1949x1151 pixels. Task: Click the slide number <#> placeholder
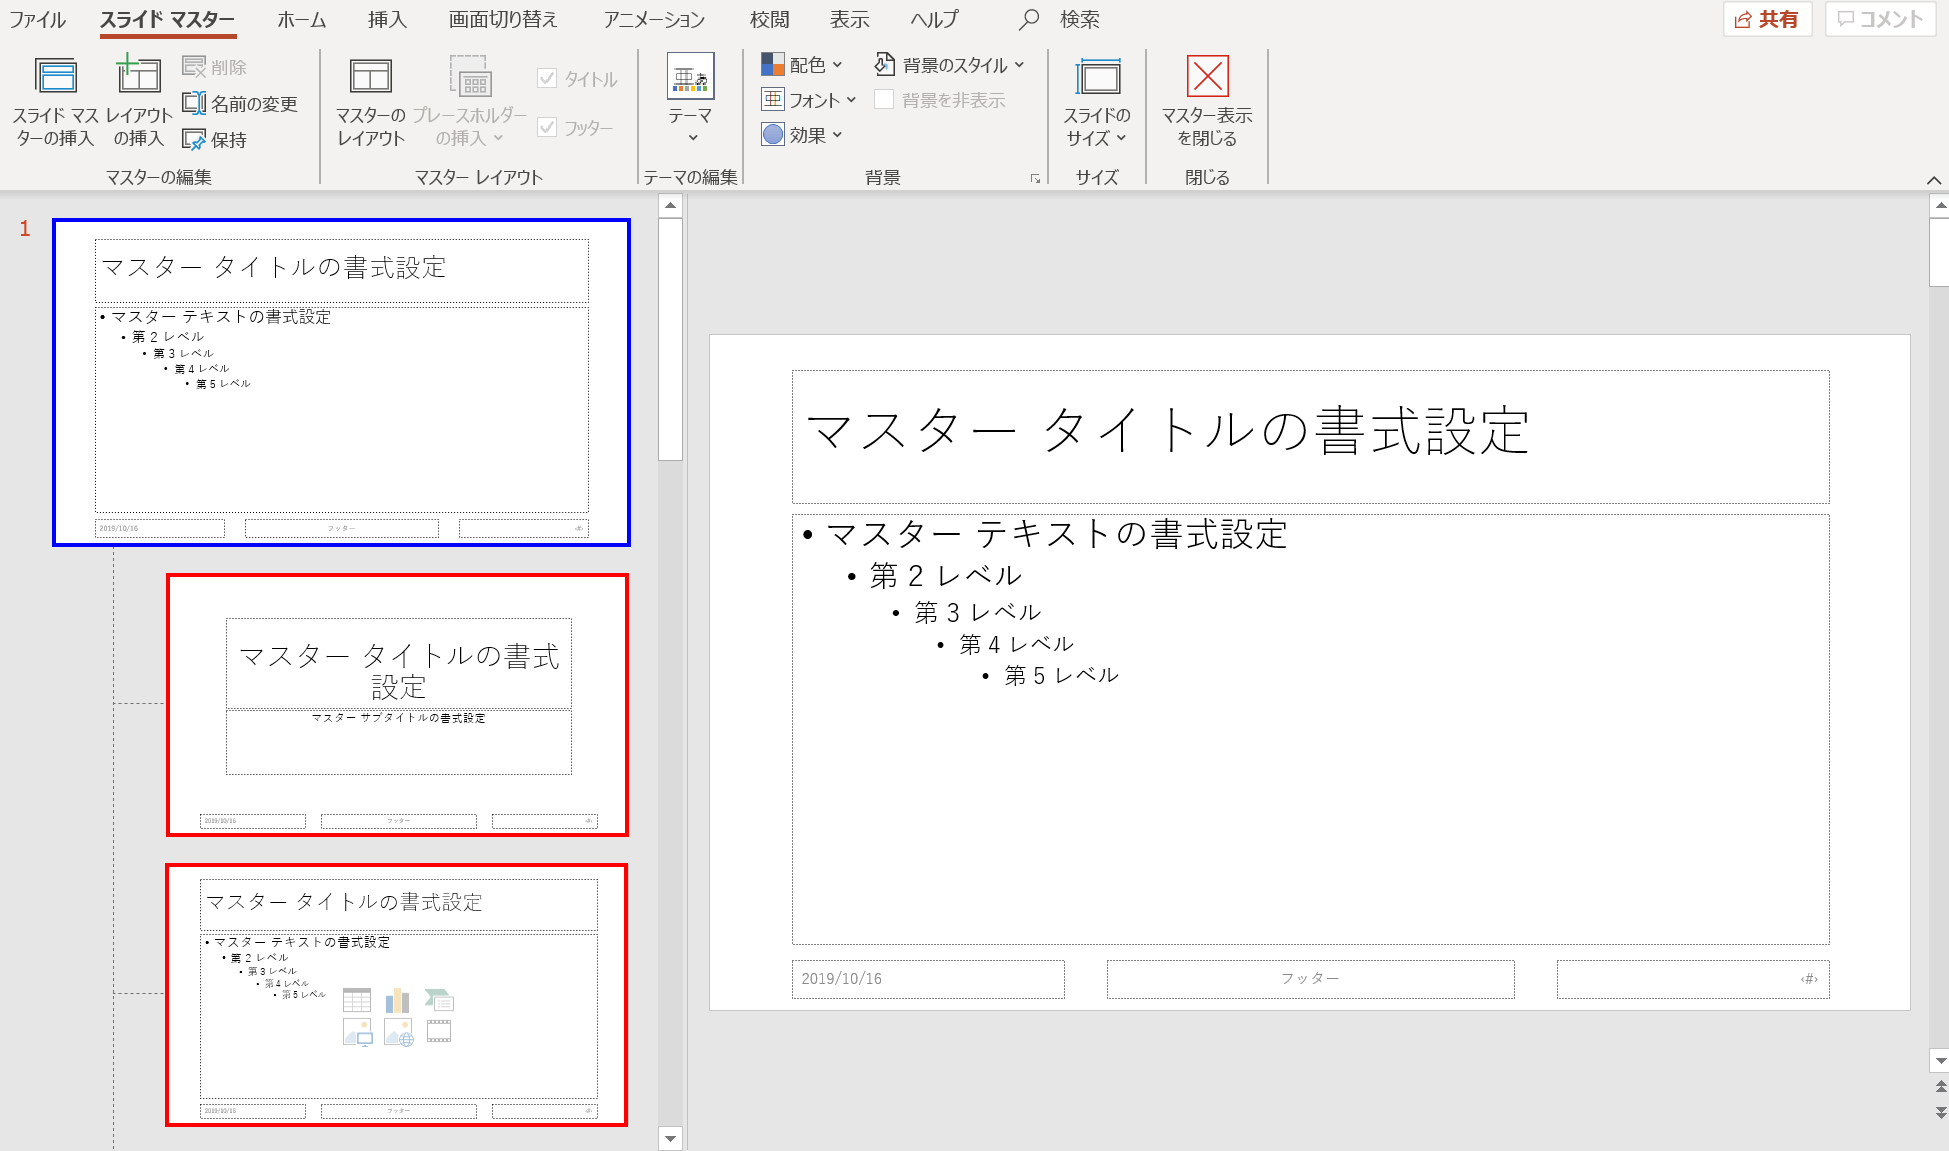[x=1693, y=979]
